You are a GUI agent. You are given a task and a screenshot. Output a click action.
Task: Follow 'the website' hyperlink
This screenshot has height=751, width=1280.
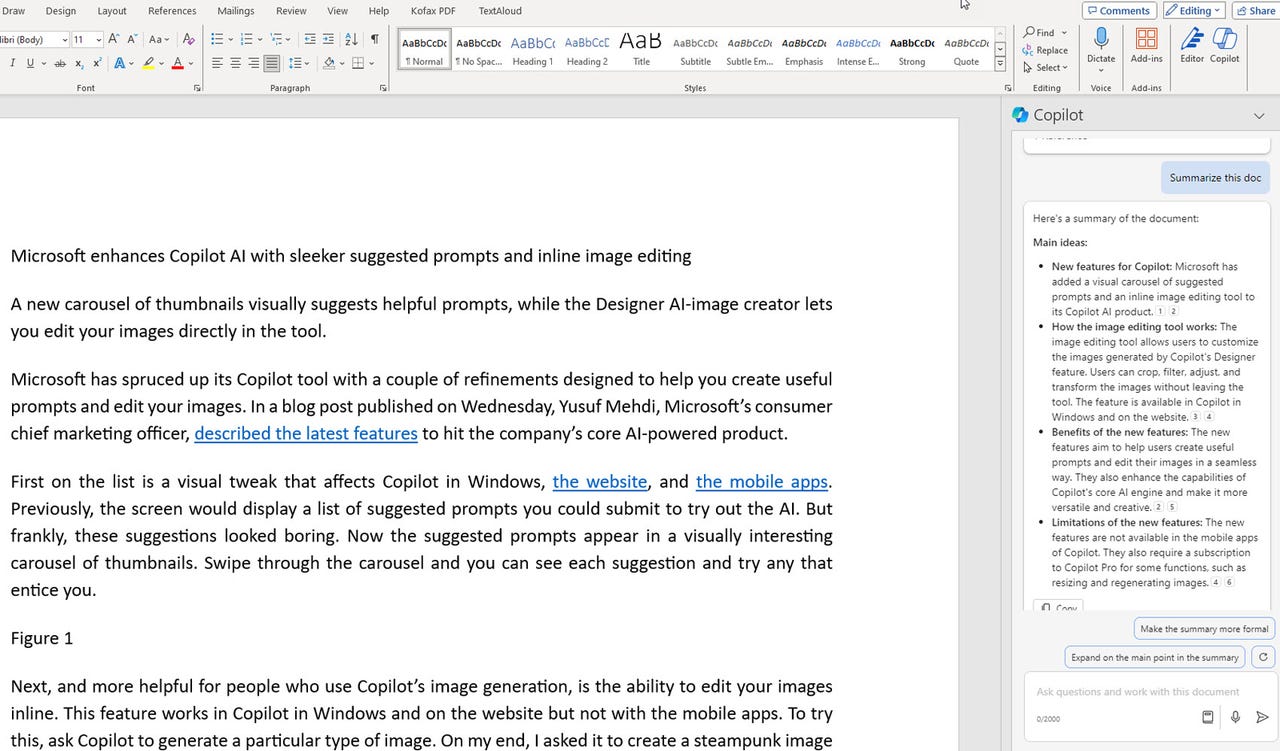tap(600, 481)
